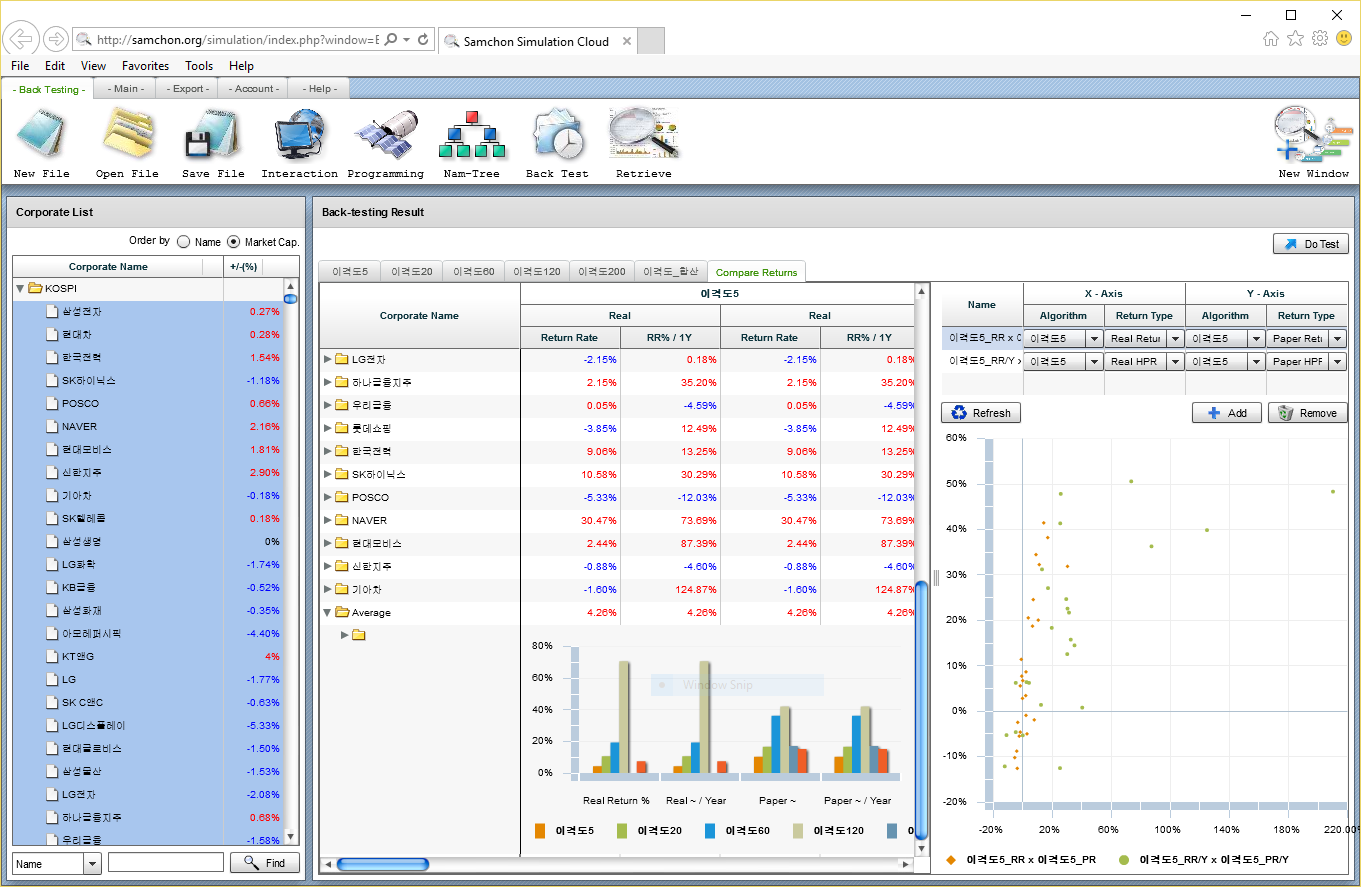Collapse the Average folder row
Screen dimensions: 1361x887
point(328,613)
